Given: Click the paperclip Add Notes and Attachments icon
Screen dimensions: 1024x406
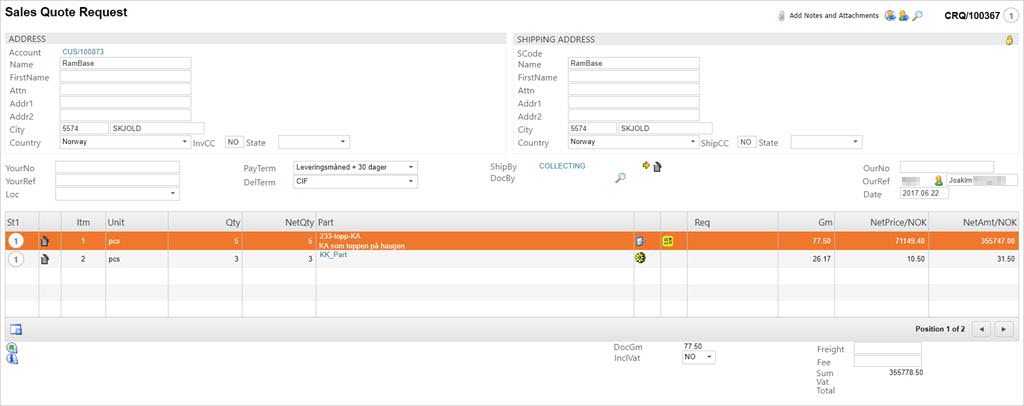Looking at the screenshot, I should [x=782, y=16].
